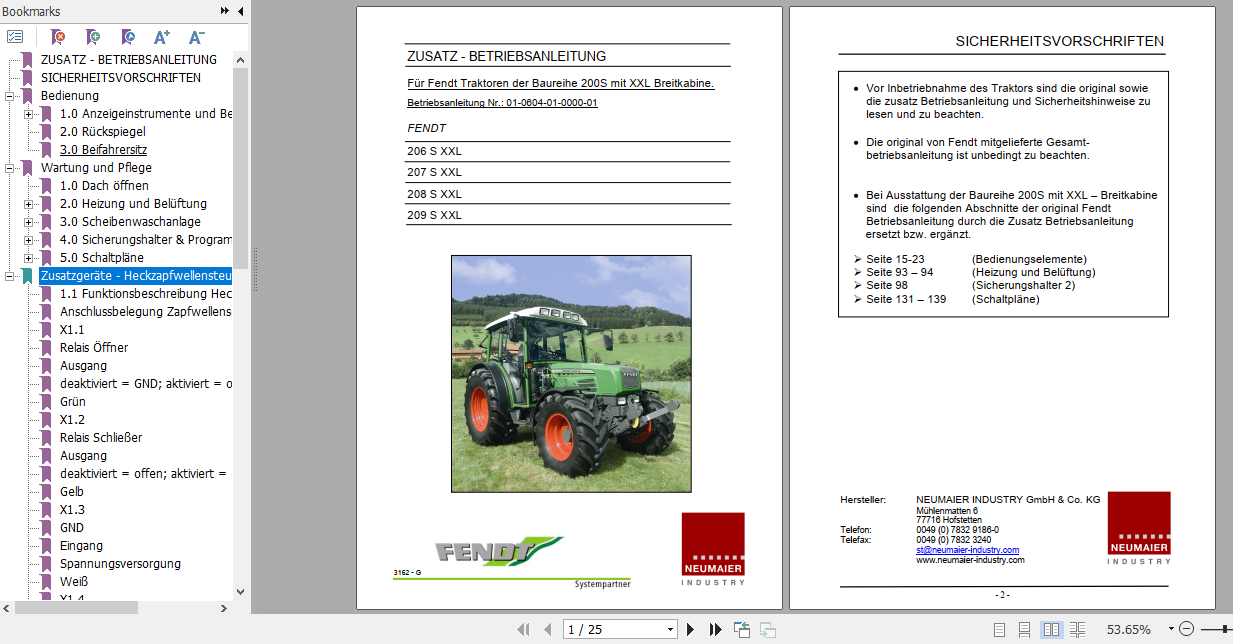1233x644 pixels.
Task: Collapse the Zusatzgeräte - Heckzapfwellensteuerung node
Action: click(x=10, y=276)
